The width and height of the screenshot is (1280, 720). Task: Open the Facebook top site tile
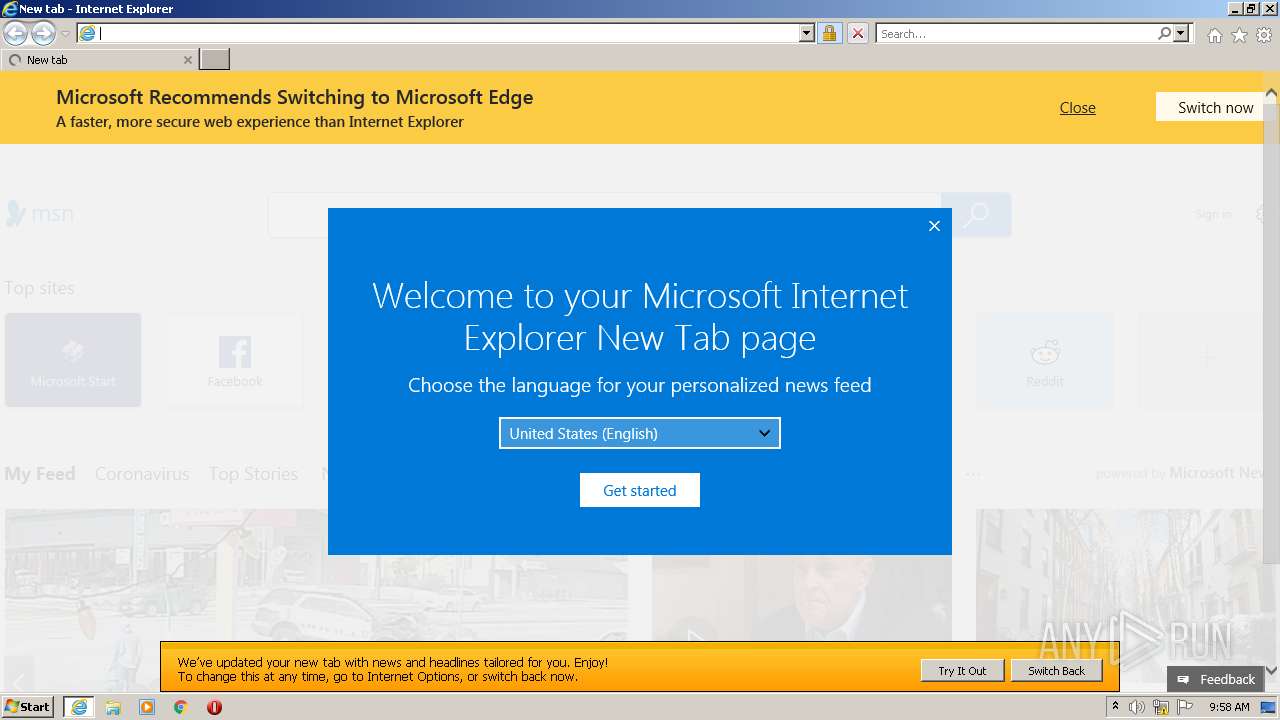[235, 360]
